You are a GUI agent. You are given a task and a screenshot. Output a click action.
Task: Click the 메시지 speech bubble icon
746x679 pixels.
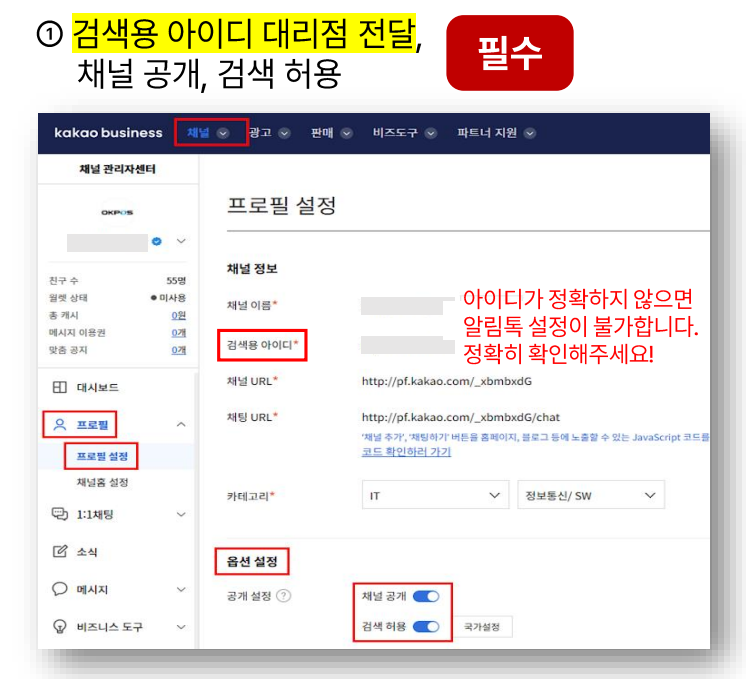(60, 590)
